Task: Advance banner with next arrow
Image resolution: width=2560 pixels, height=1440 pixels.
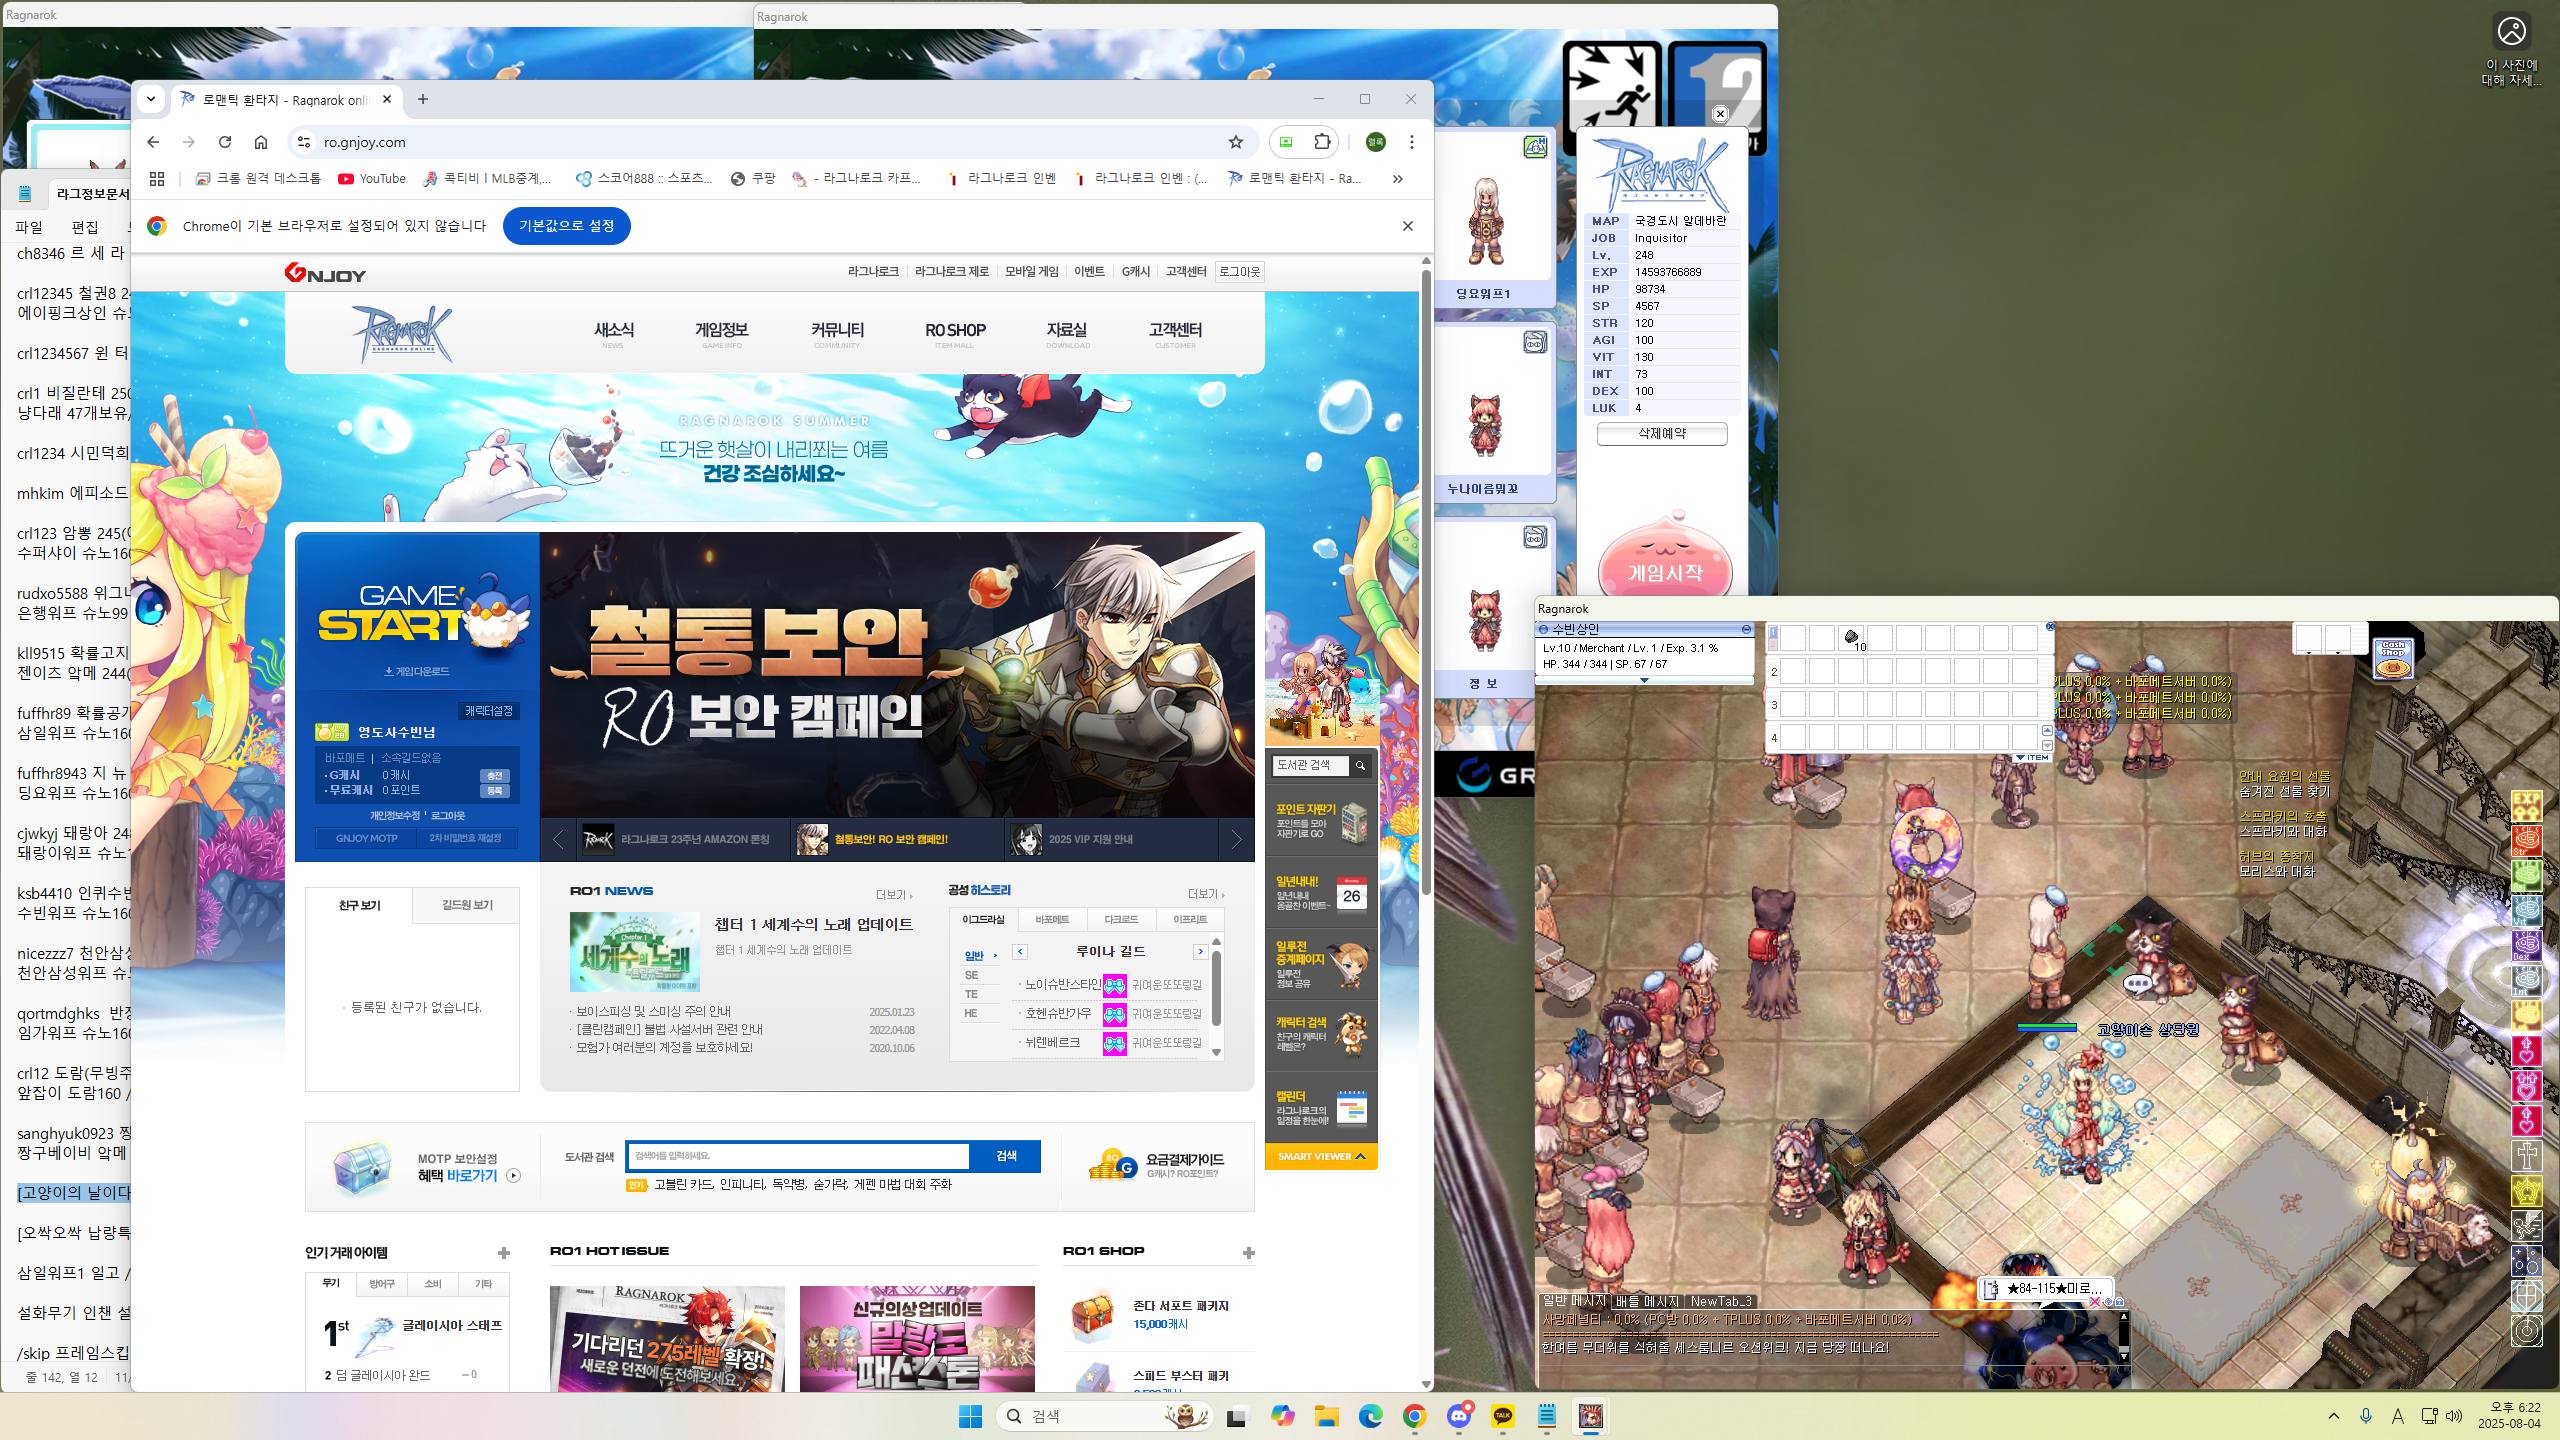Action: (1236, 840)
